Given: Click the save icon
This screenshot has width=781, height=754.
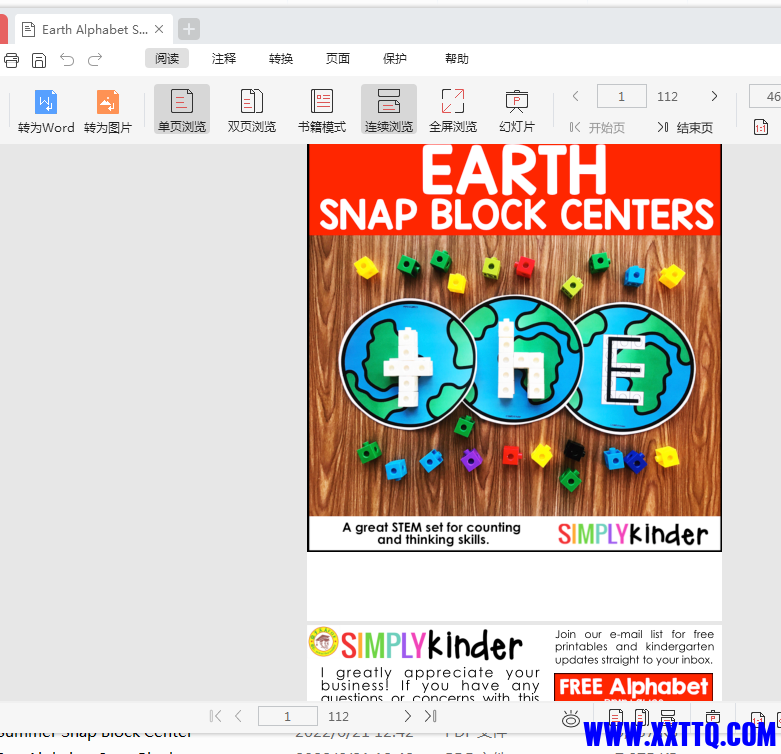Looking at the screenshot, I should point(39,60).
